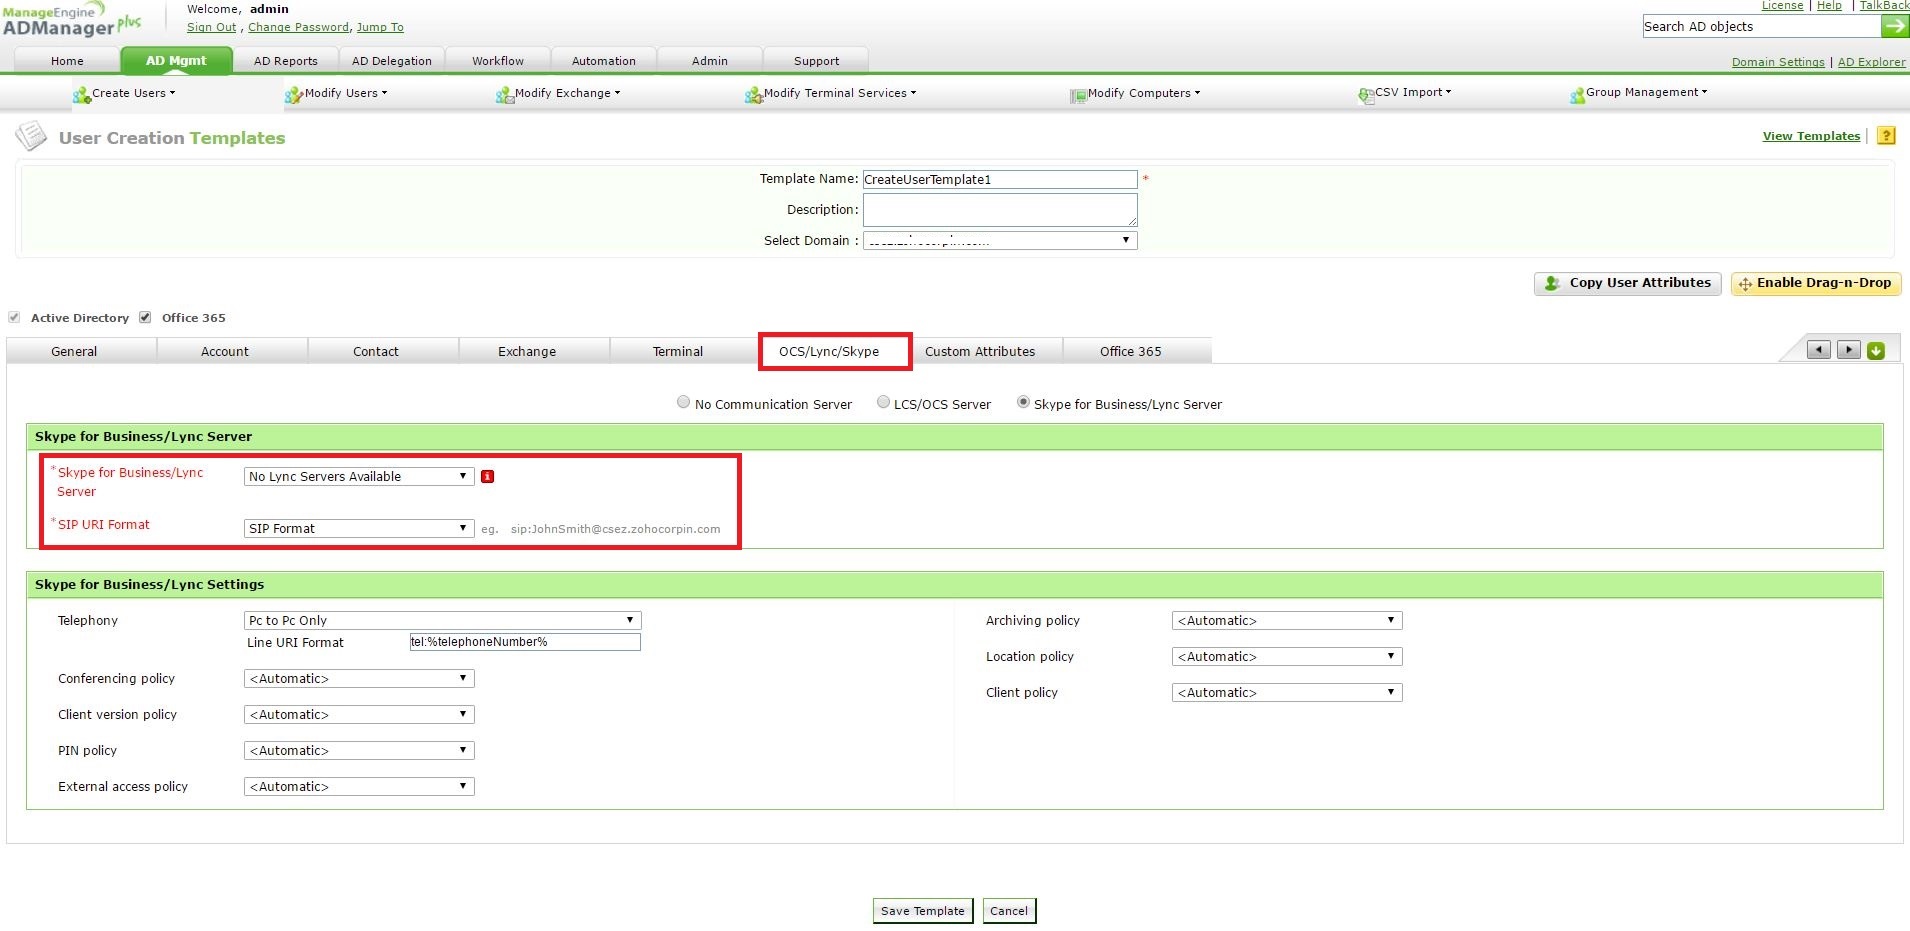Switch to the Workflow tab
1910x931 pixels.
[498, 61]
